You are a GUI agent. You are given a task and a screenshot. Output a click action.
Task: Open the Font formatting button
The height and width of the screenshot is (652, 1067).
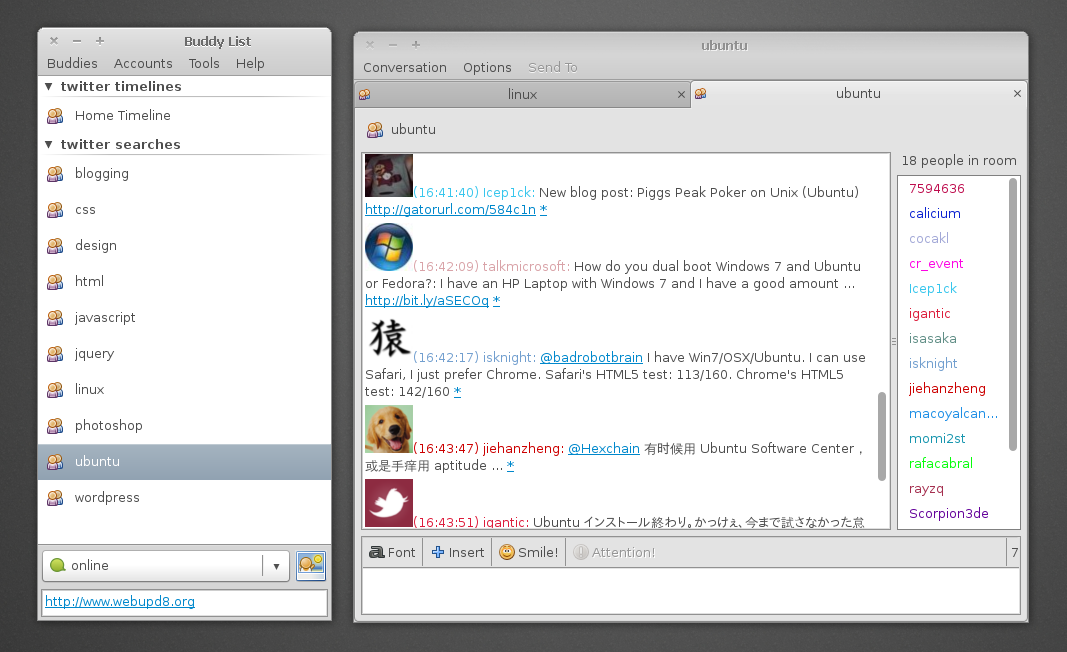(x=393, y=553)
